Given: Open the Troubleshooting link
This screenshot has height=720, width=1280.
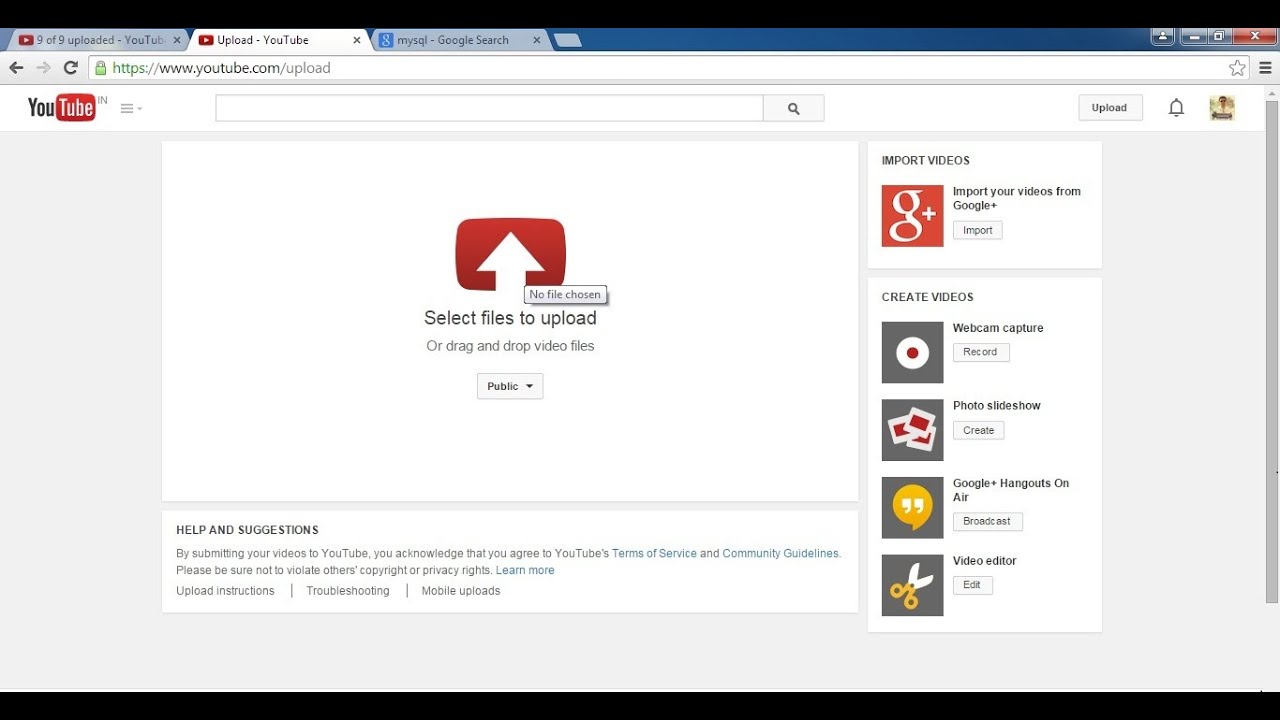Looking at the screenshot, I should 348,591.
